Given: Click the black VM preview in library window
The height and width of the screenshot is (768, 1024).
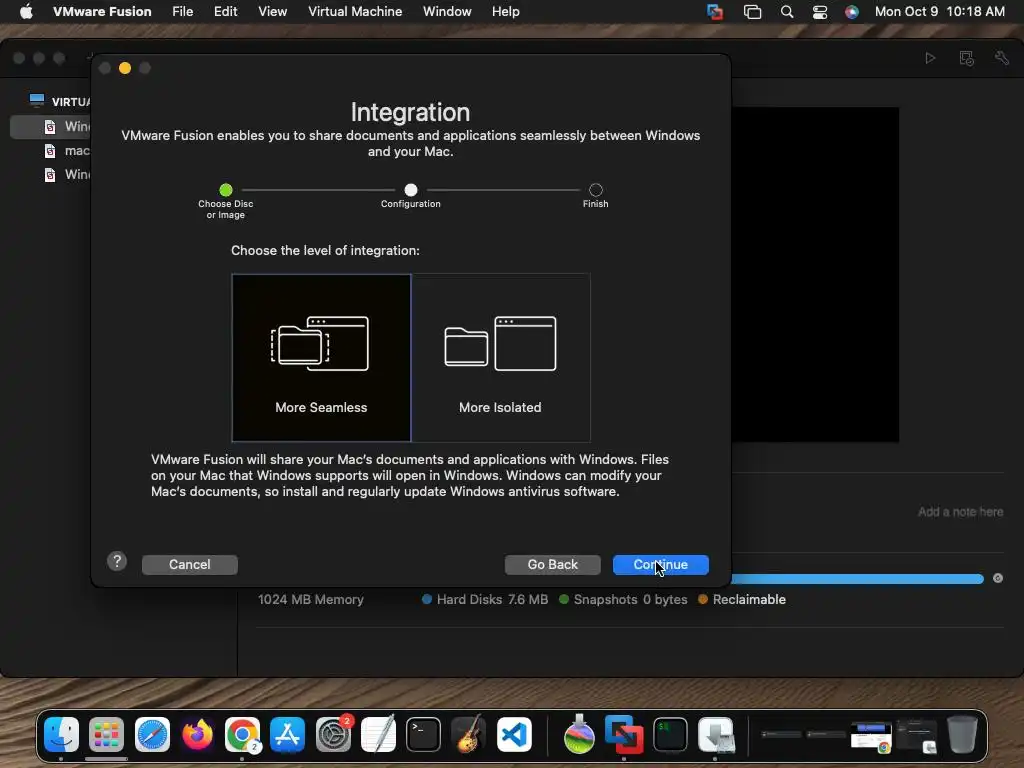Looking at the screenshot, I should click(815, 275).
